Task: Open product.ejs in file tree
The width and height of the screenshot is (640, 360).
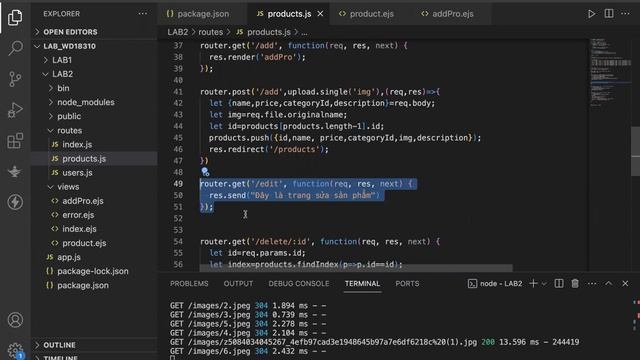Action: click(94, 243)
